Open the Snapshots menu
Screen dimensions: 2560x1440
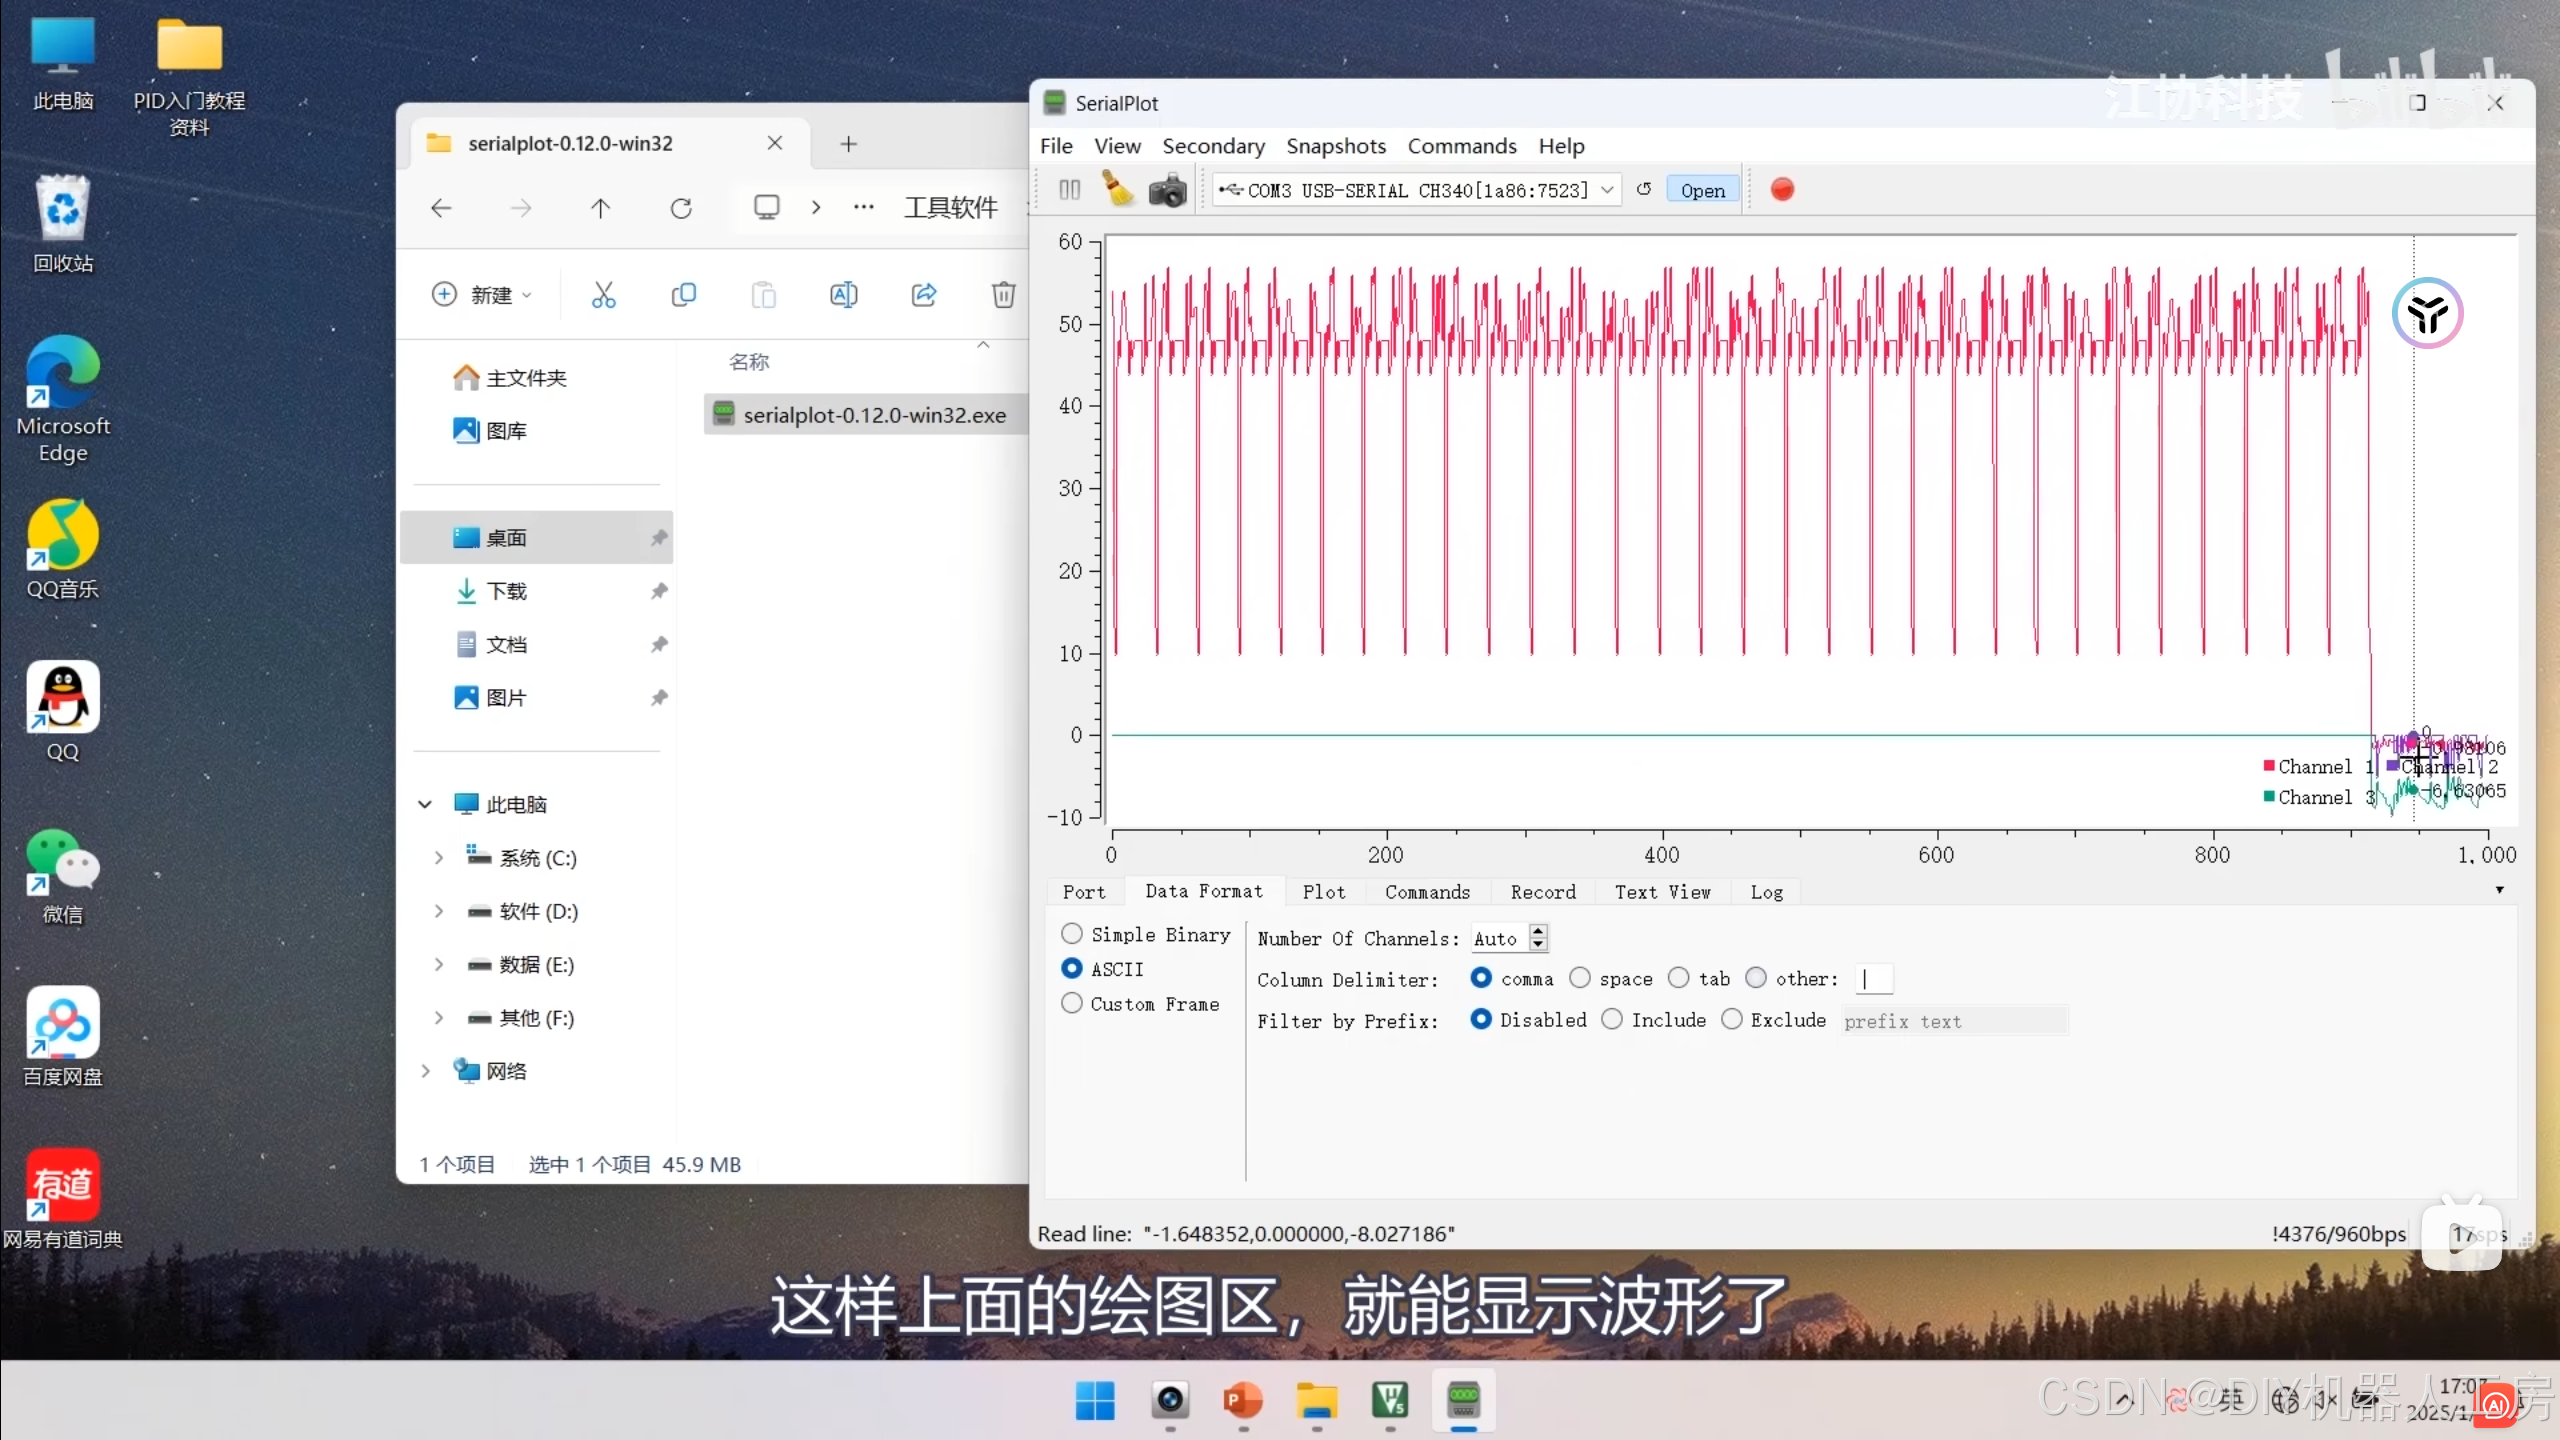click(x=1335, y=146)
